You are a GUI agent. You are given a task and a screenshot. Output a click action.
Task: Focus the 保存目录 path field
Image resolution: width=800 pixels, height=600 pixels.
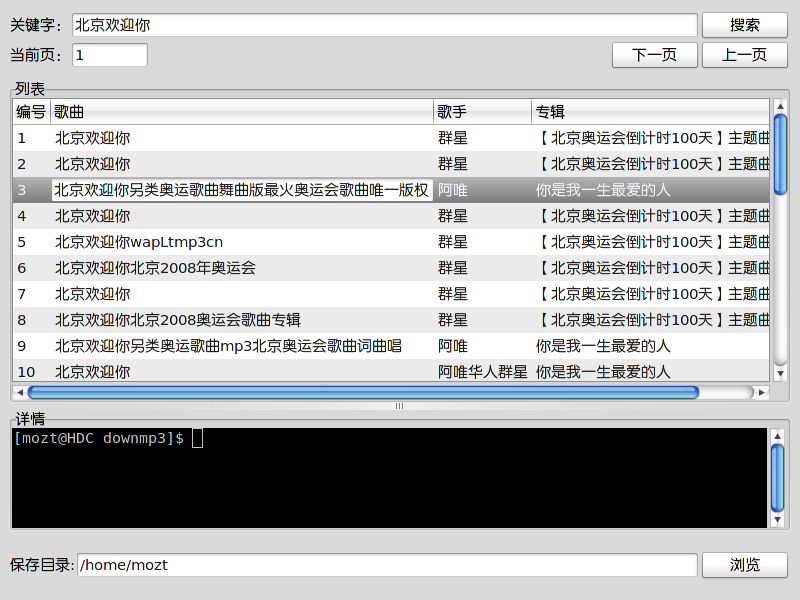point(387,565)
